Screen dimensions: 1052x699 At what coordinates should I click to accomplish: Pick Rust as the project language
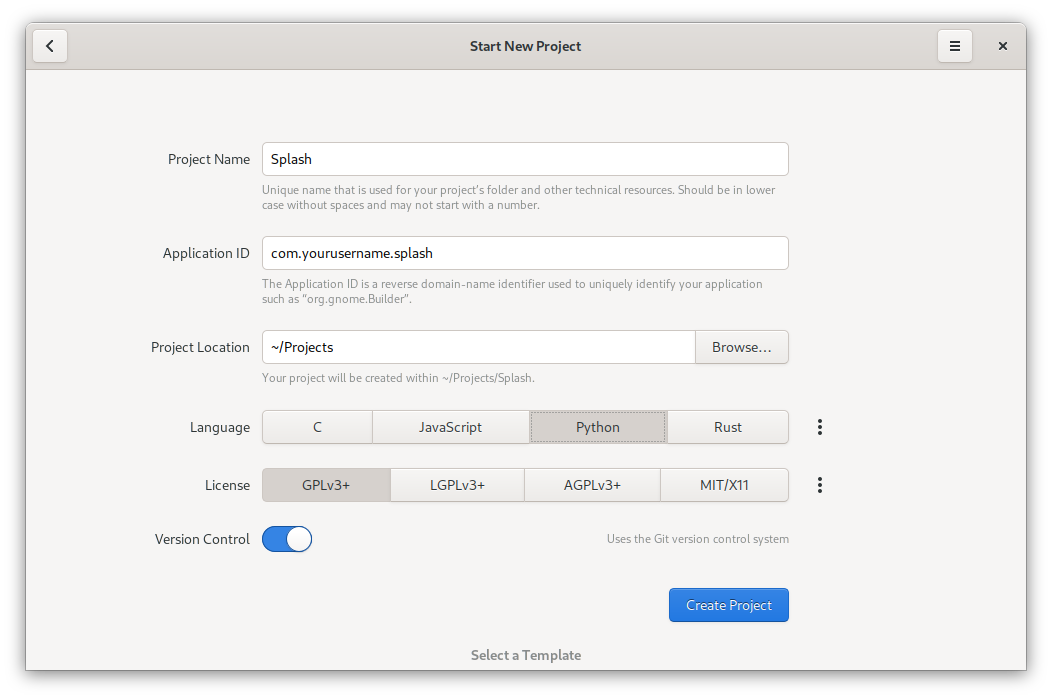pyautogui.click(x=727, y=427)
